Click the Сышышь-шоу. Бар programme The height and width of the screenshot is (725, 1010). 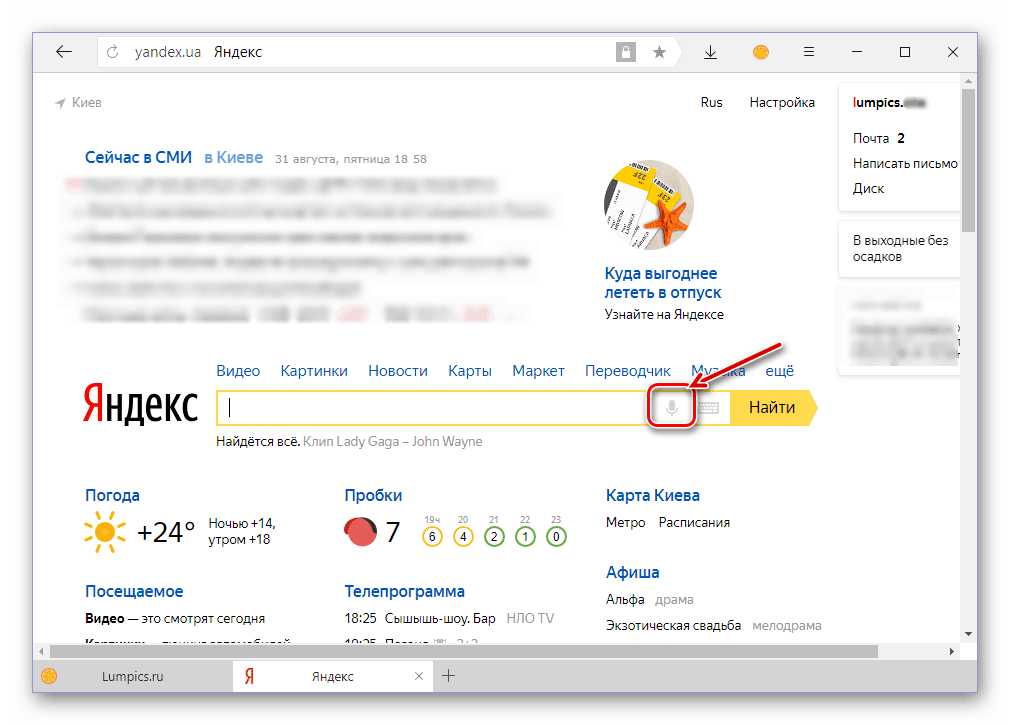[x=440, y=618]
